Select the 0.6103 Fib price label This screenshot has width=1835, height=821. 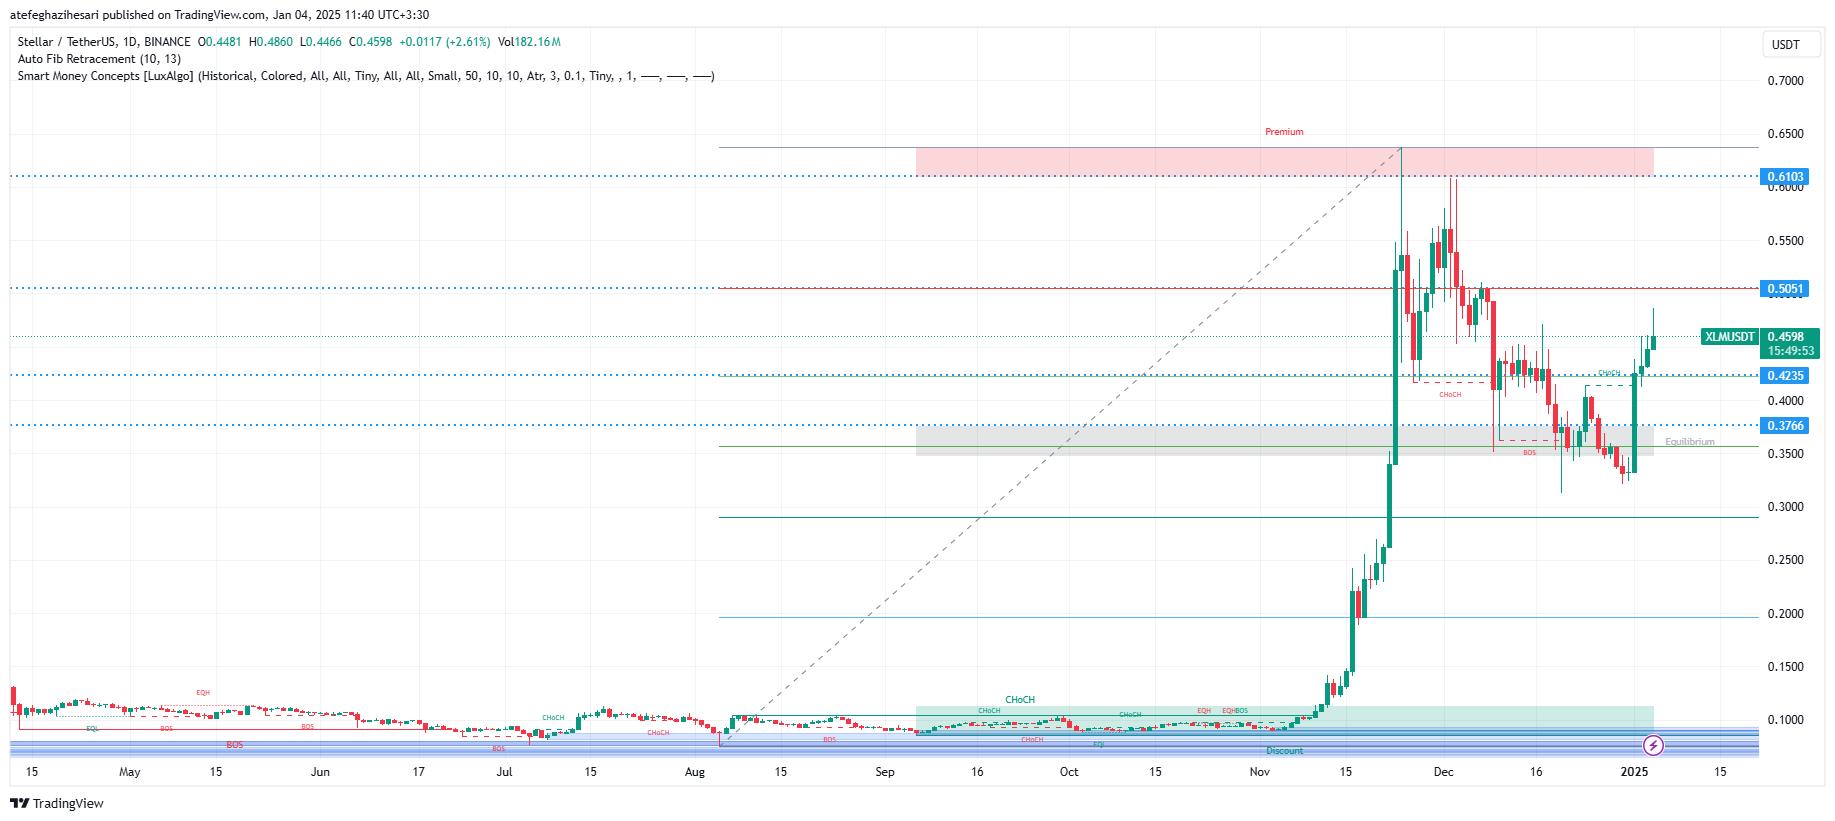point(1785,177)
